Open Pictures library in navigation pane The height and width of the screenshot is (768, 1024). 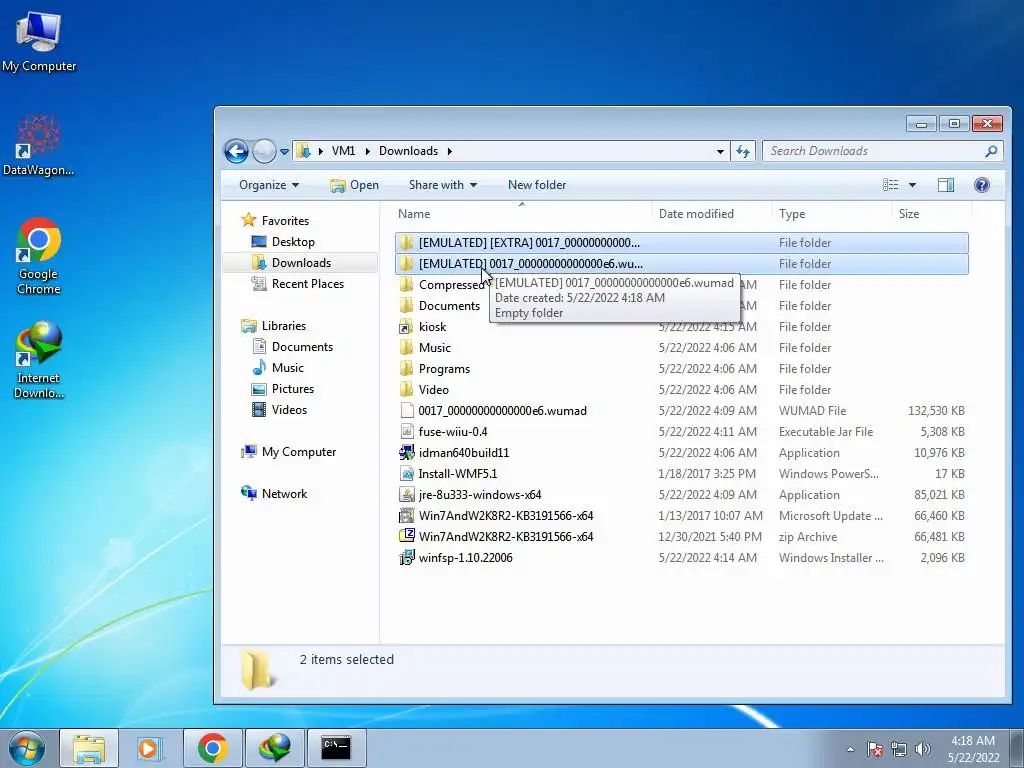282,389
